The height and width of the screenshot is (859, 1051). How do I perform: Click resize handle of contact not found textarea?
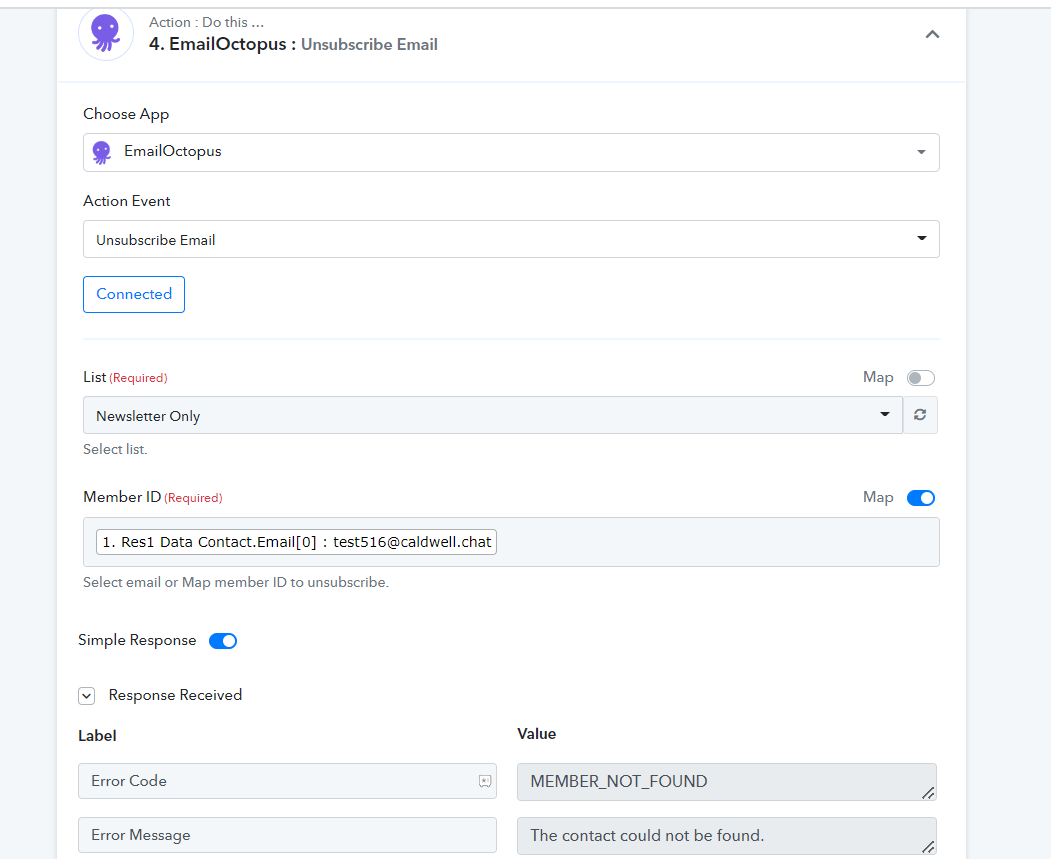(928, 848)
